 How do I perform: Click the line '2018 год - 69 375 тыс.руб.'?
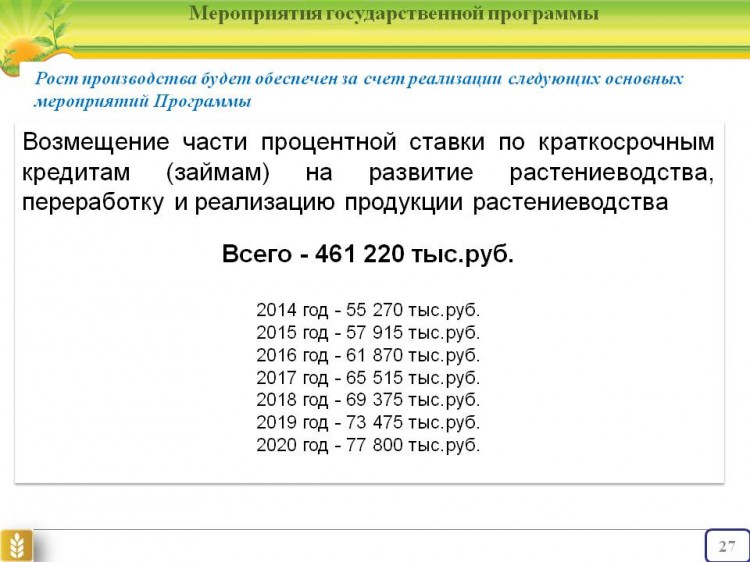coord(367,399)
